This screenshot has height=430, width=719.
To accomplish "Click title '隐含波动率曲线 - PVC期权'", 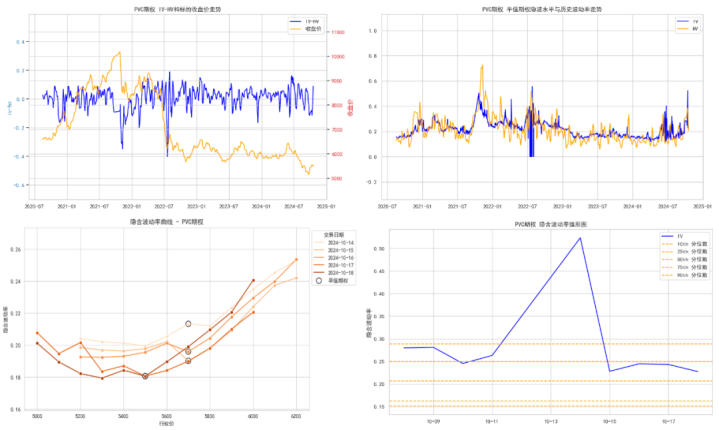I will tap(166, 222).
